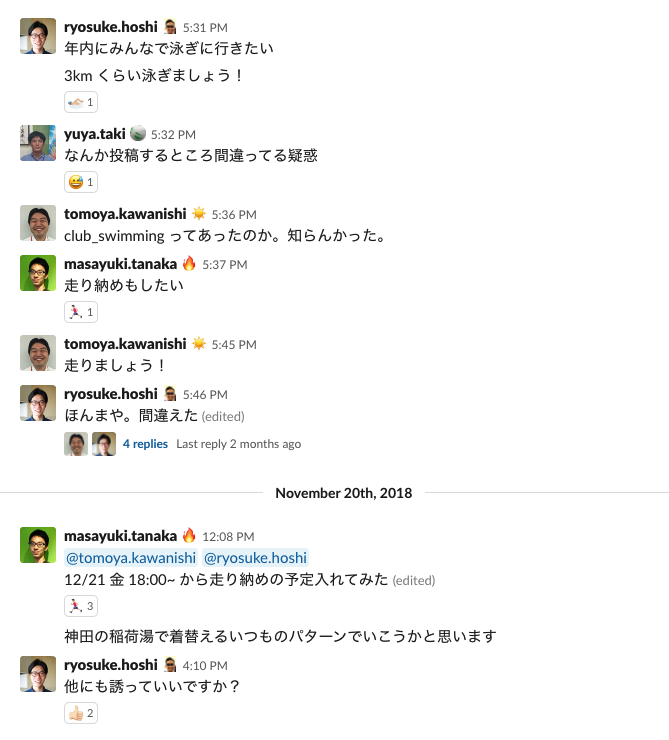The height and width of the screenshot is (740, 669).
Task: Click tomoya.kawanishi's avatar at 5:36 PM message
Action: click(38, 223)
